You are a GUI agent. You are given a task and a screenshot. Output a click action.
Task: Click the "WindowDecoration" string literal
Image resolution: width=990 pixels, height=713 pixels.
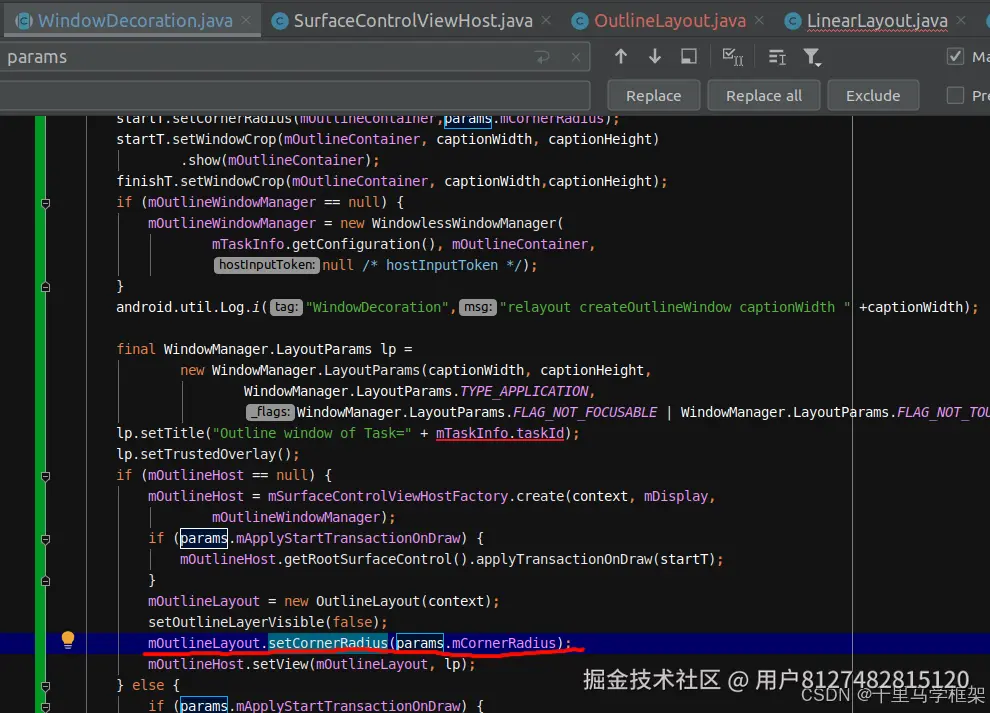(x=377, y=307)
